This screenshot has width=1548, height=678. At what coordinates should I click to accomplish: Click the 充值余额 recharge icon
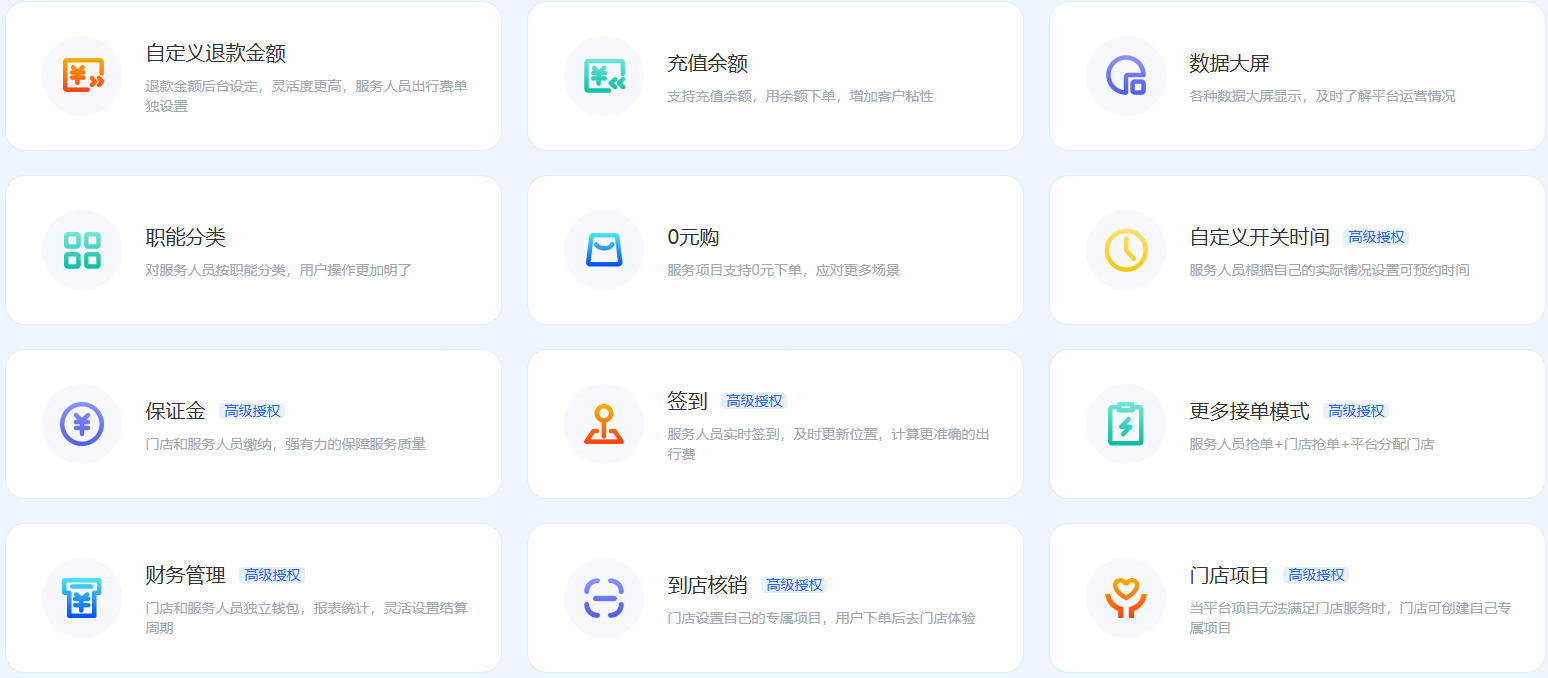(604, 76)
